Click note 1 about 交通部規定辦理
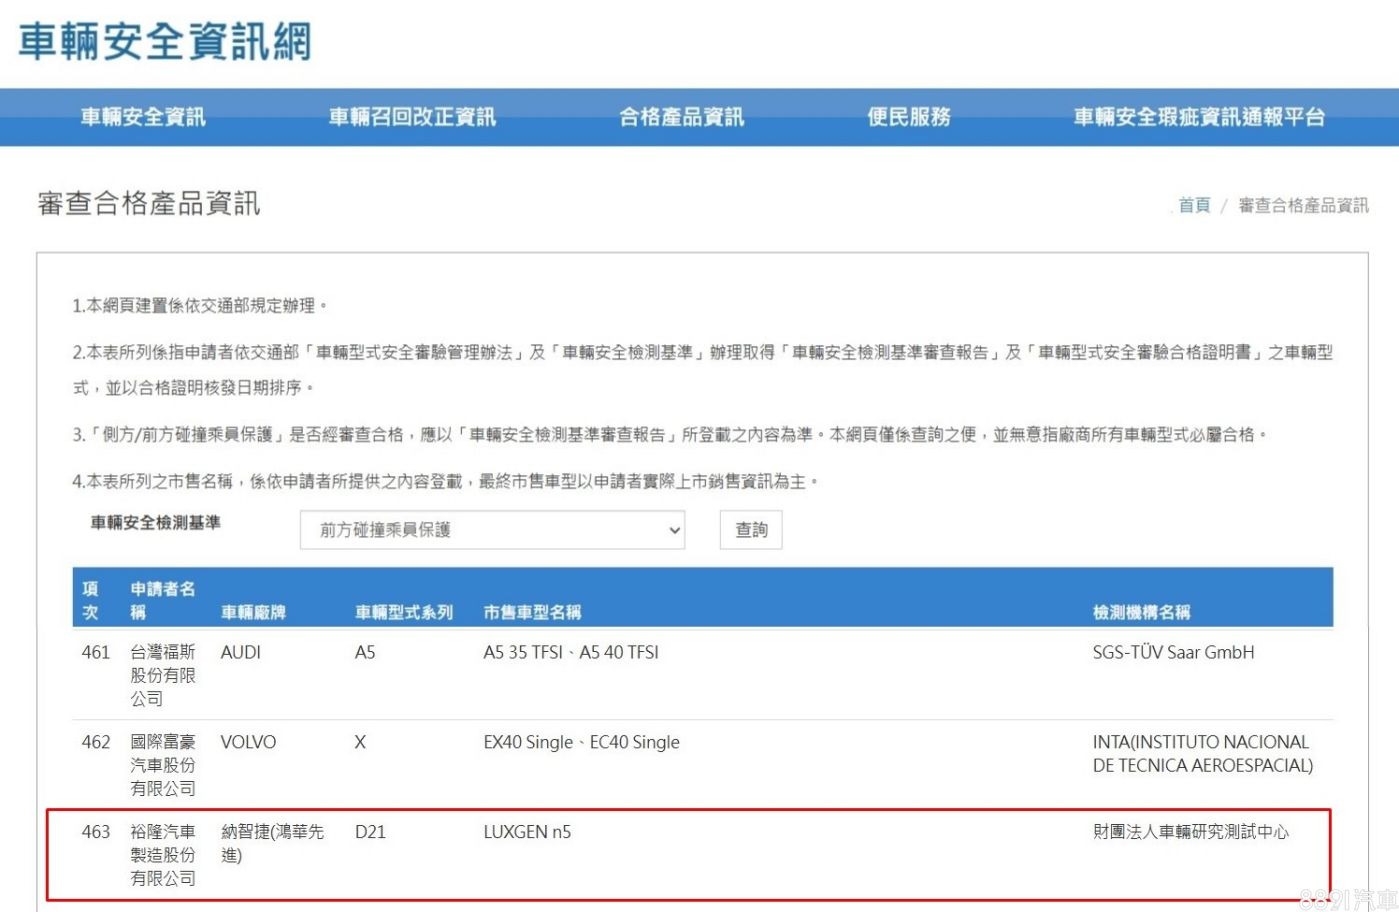 pyautogui.click(x=200, y=306)
